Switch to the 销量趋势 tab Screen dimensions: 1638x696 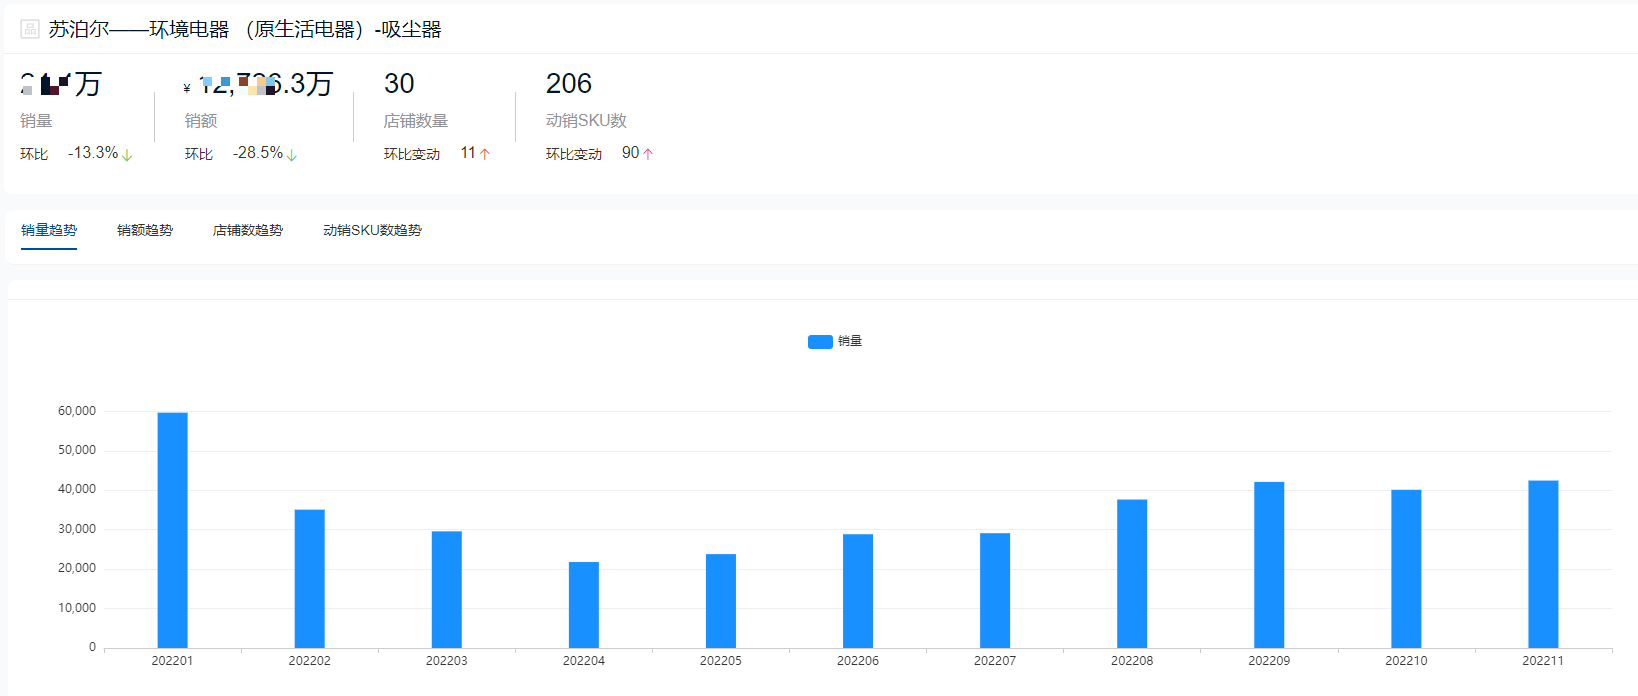tap(49, 230)
